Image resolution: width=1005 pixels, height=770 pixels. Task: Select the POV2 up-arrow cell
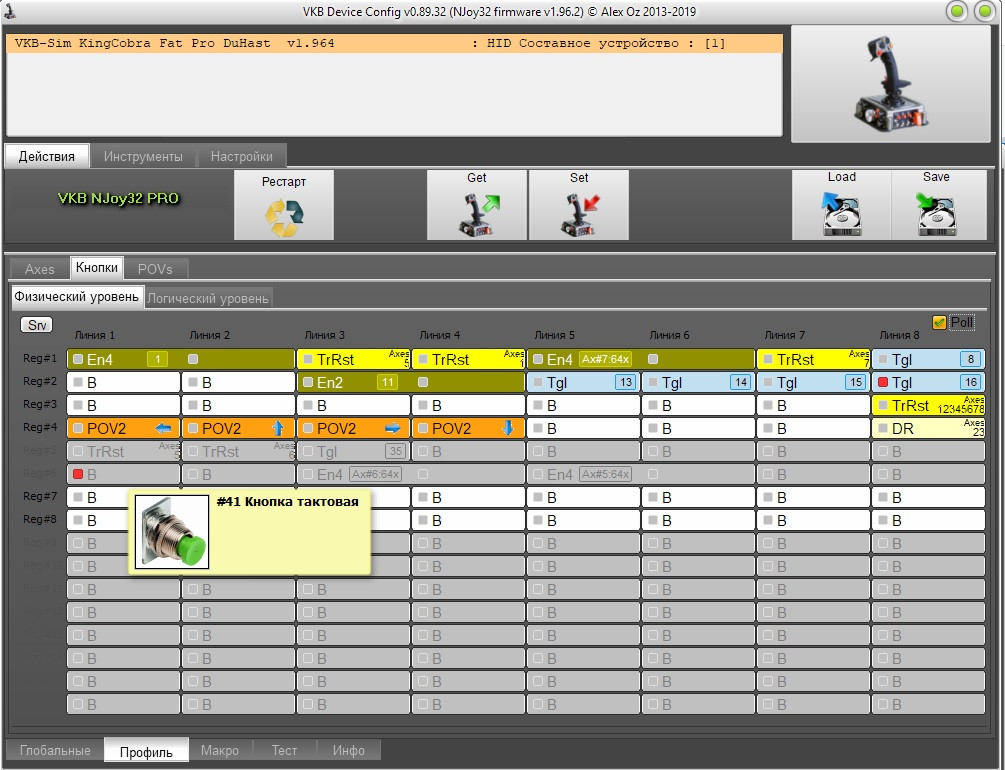(x=238, y=428)
